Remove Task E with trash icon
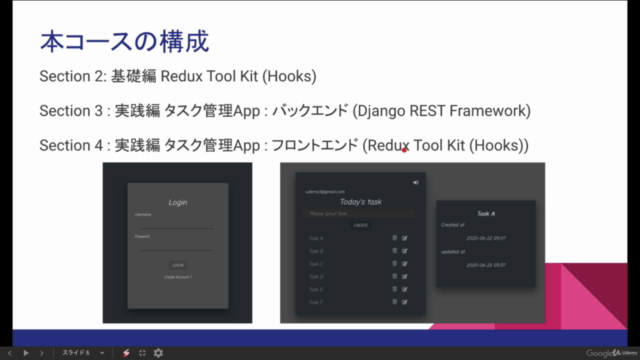 pos(394,289)
